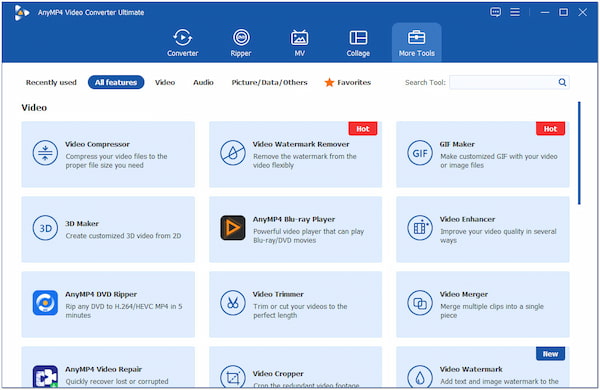
Task: Click the Video section heading
Action: pyautogui.click(x=34, y=108)
